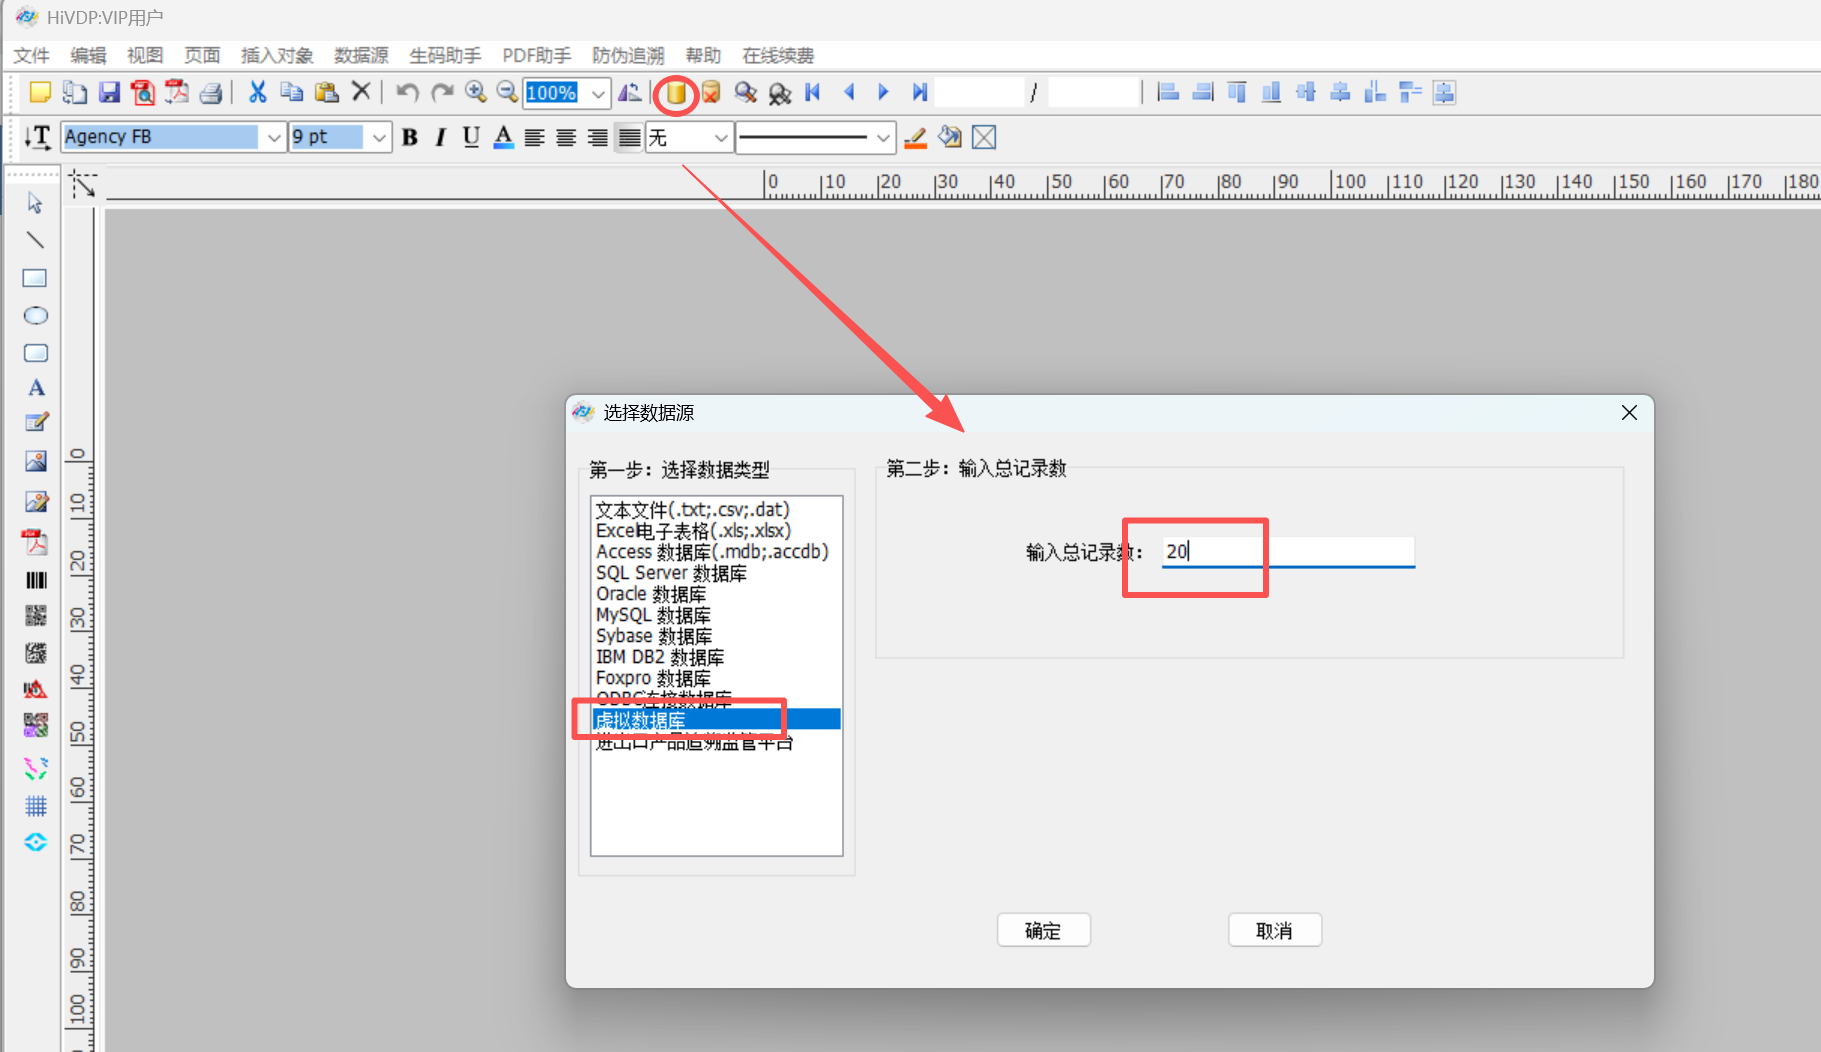Jump to next record arrow
1821x1052 pixels.
(883, 93)
